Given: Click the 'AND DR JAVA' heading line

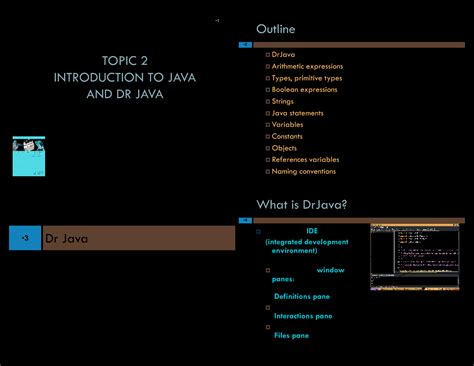Looking at the screenshot, I should (125, 94).
